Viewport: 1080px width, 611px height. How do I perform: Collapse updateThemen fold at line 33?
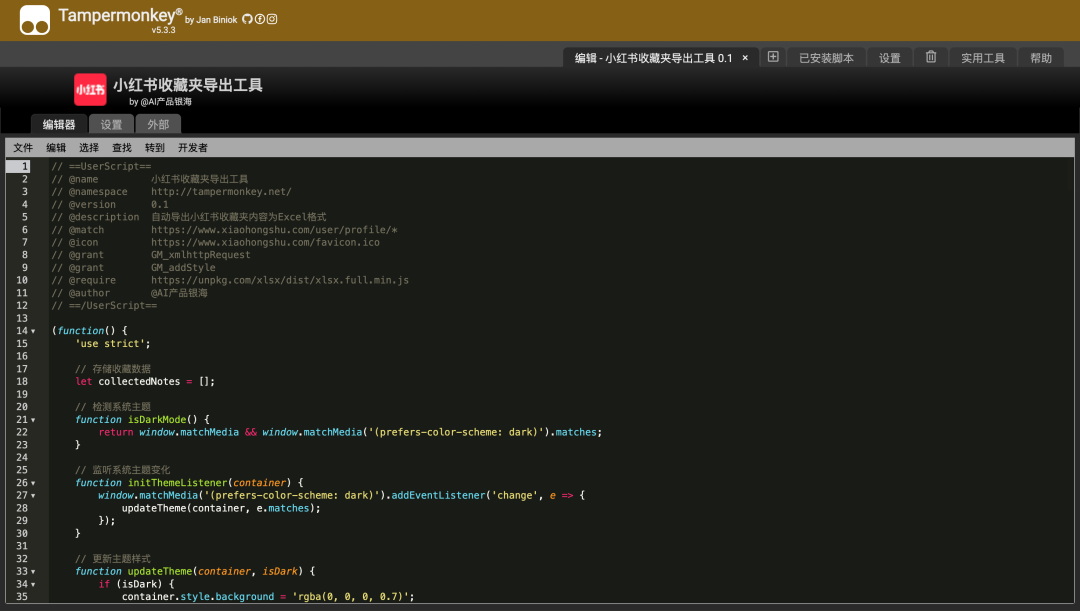click(33, 572)
